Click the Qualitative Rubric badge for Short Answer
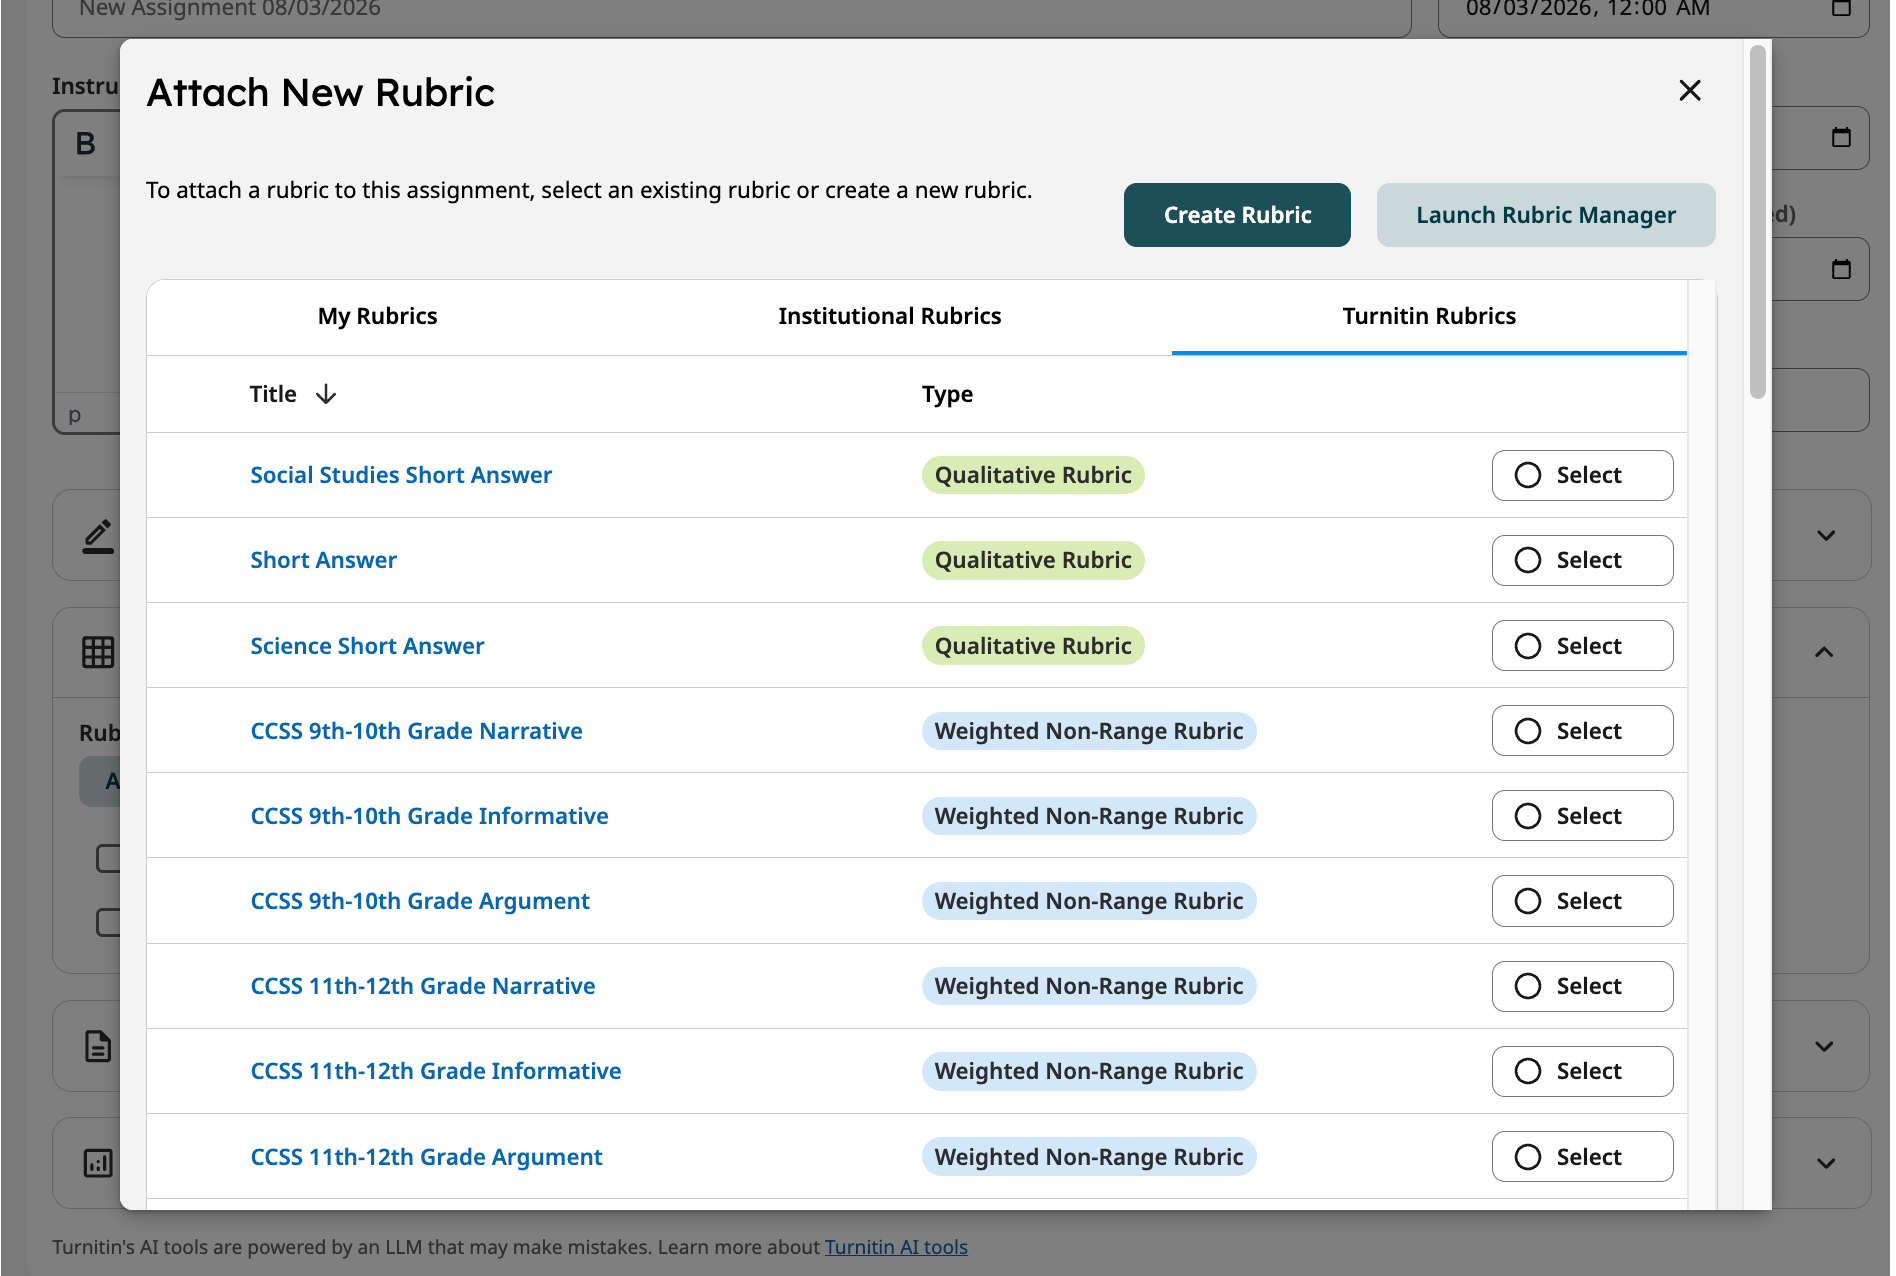Screen dimensions: 1896x1276 pyautogui.click(x=1033, y=560)
